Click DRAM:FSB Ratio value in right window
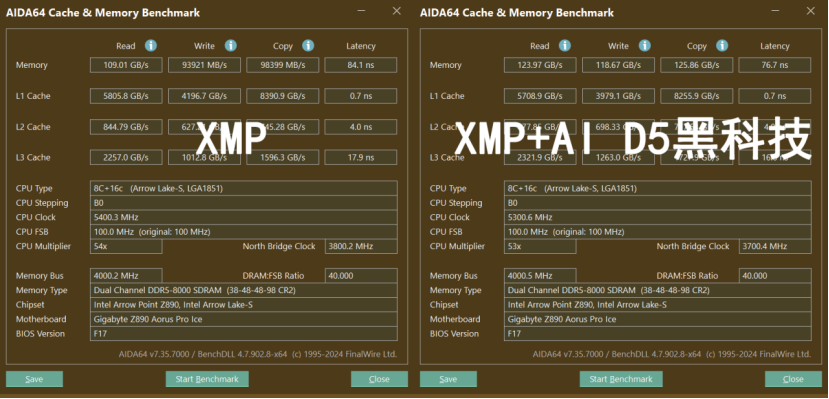 [775, 276]
